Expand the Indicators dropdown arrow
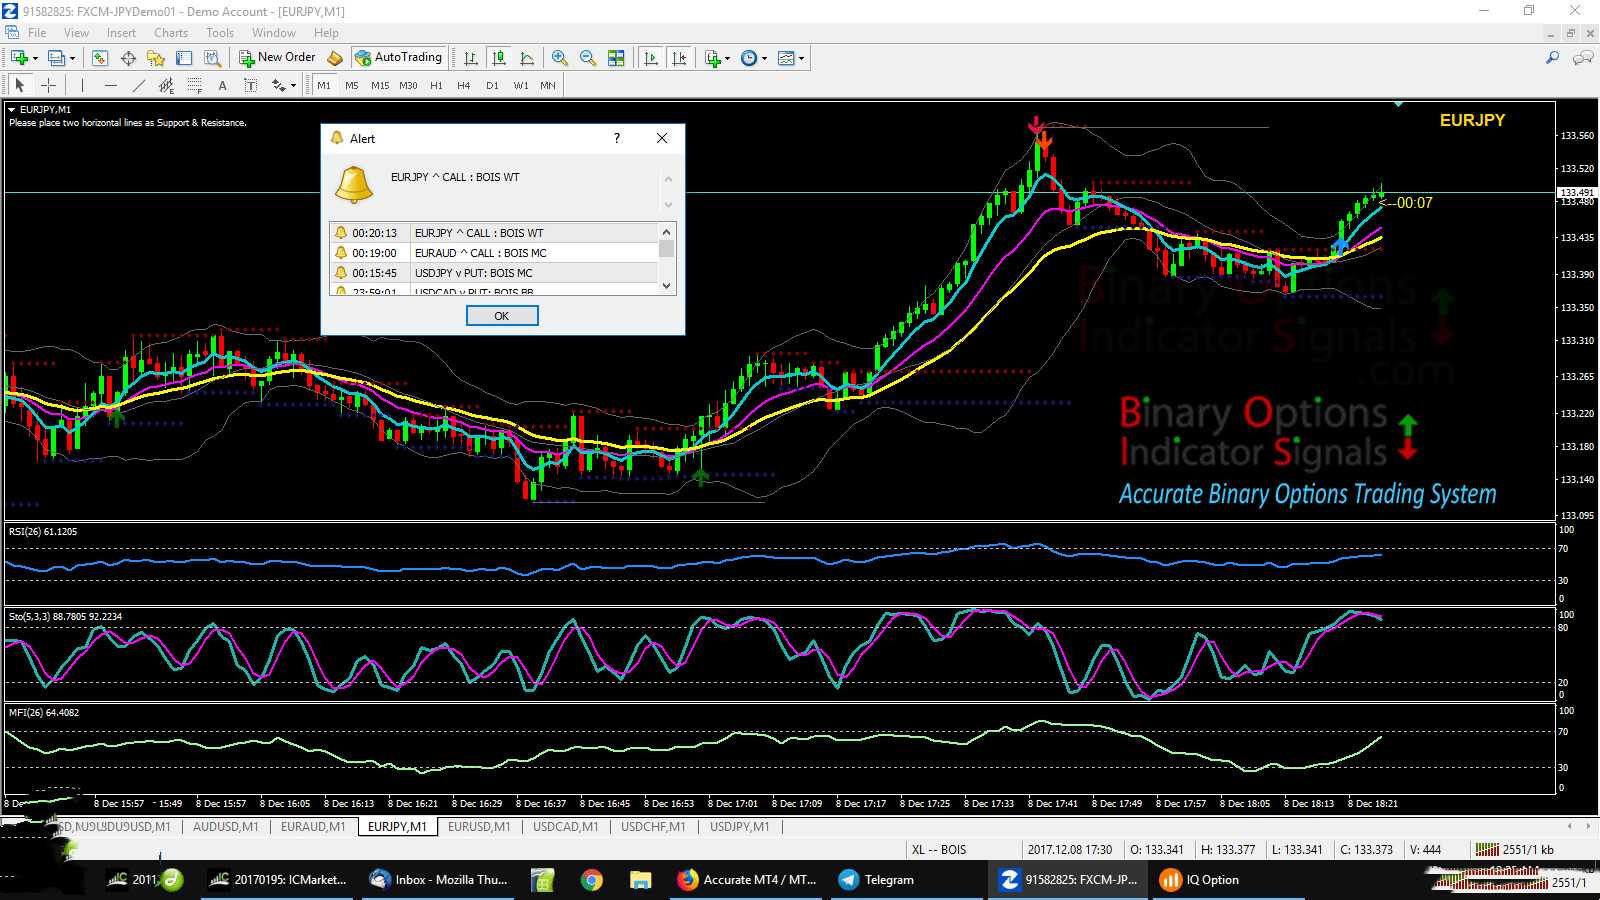 (728, 58)
